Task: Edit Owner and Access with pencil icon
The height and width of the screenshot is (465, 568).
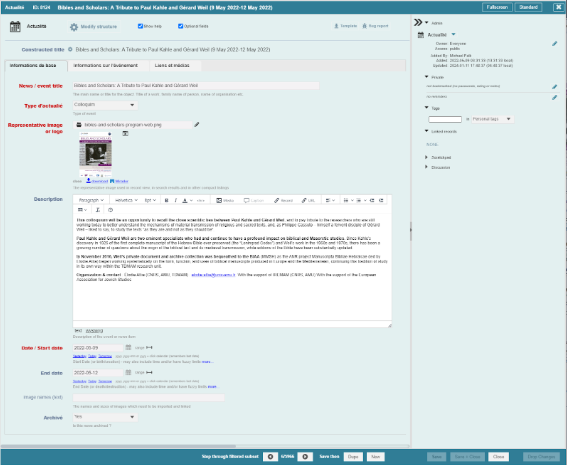Action: coord(555,44)
